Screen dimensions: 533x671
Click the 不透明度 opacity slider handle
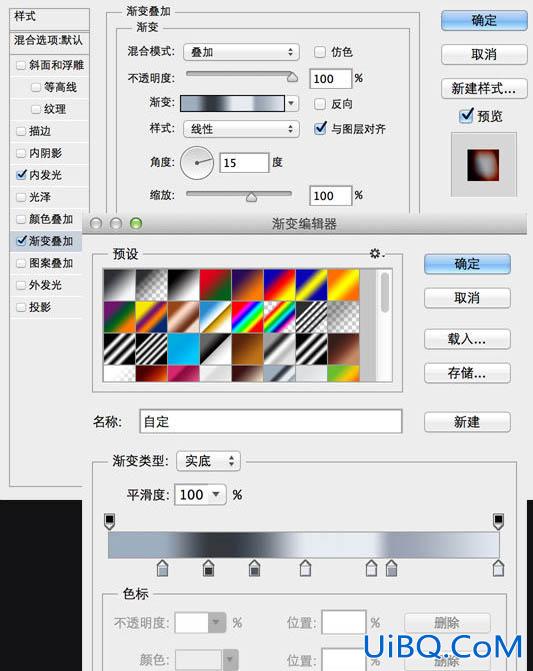pos(292,77)
